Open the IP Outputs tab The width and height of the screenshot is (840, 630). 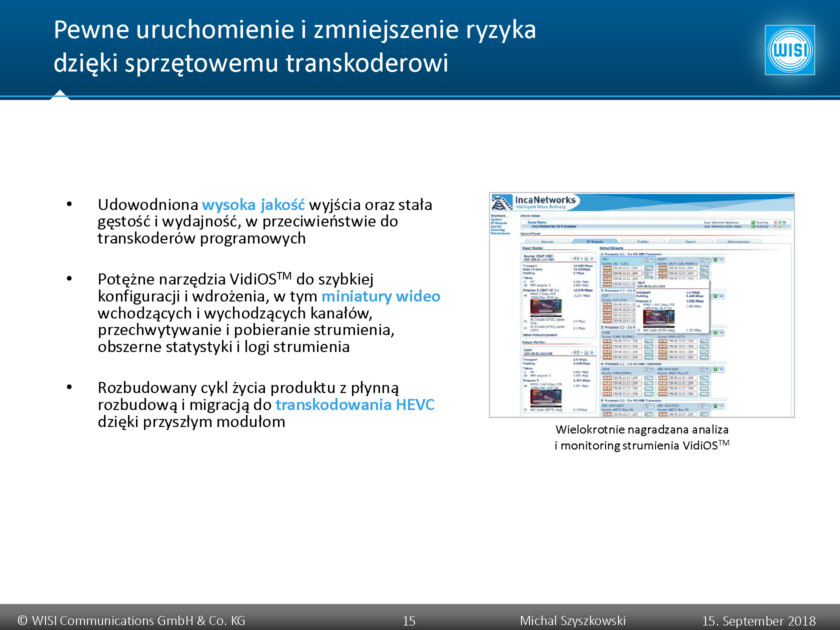click(594, 242)
